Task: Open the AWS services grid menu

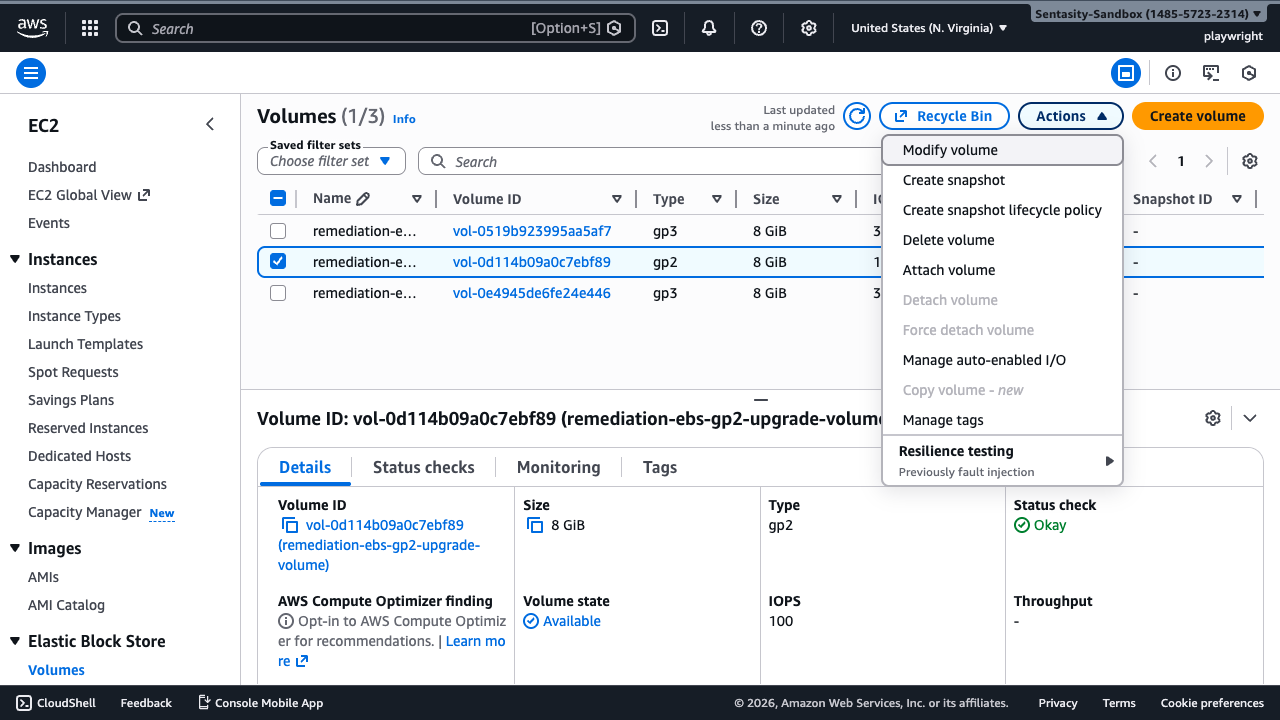Action: pos(90,28)
